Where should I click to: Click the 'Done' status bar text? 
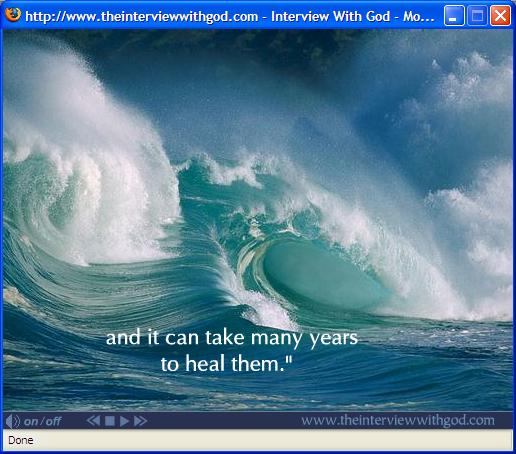point(21,440)
